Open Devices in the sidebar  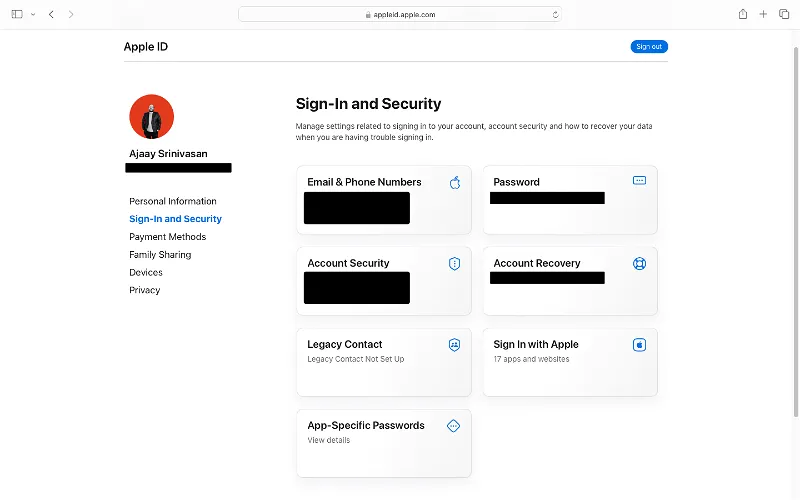click(146, 272)
